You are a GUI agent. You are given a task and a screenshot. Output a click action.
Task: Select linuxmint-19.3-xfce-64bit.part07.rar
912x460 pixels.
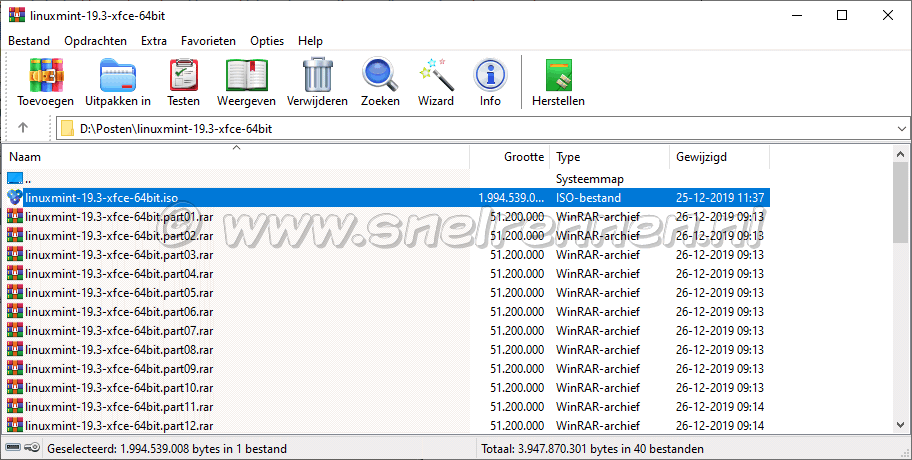point(119,330)
